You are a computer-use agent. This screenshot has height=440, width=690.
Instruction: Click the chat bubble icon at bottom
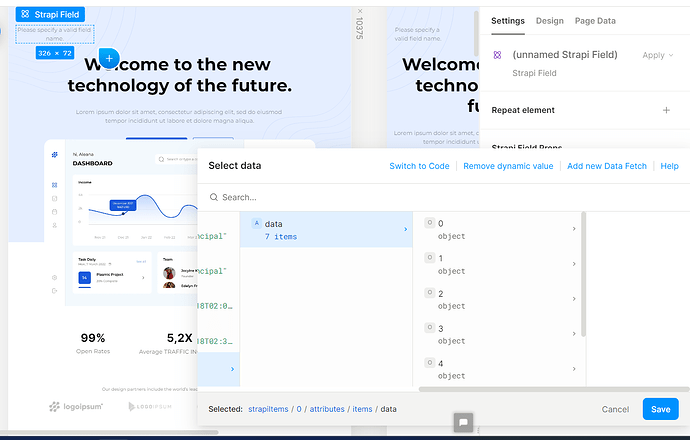(x=463, y=423)
